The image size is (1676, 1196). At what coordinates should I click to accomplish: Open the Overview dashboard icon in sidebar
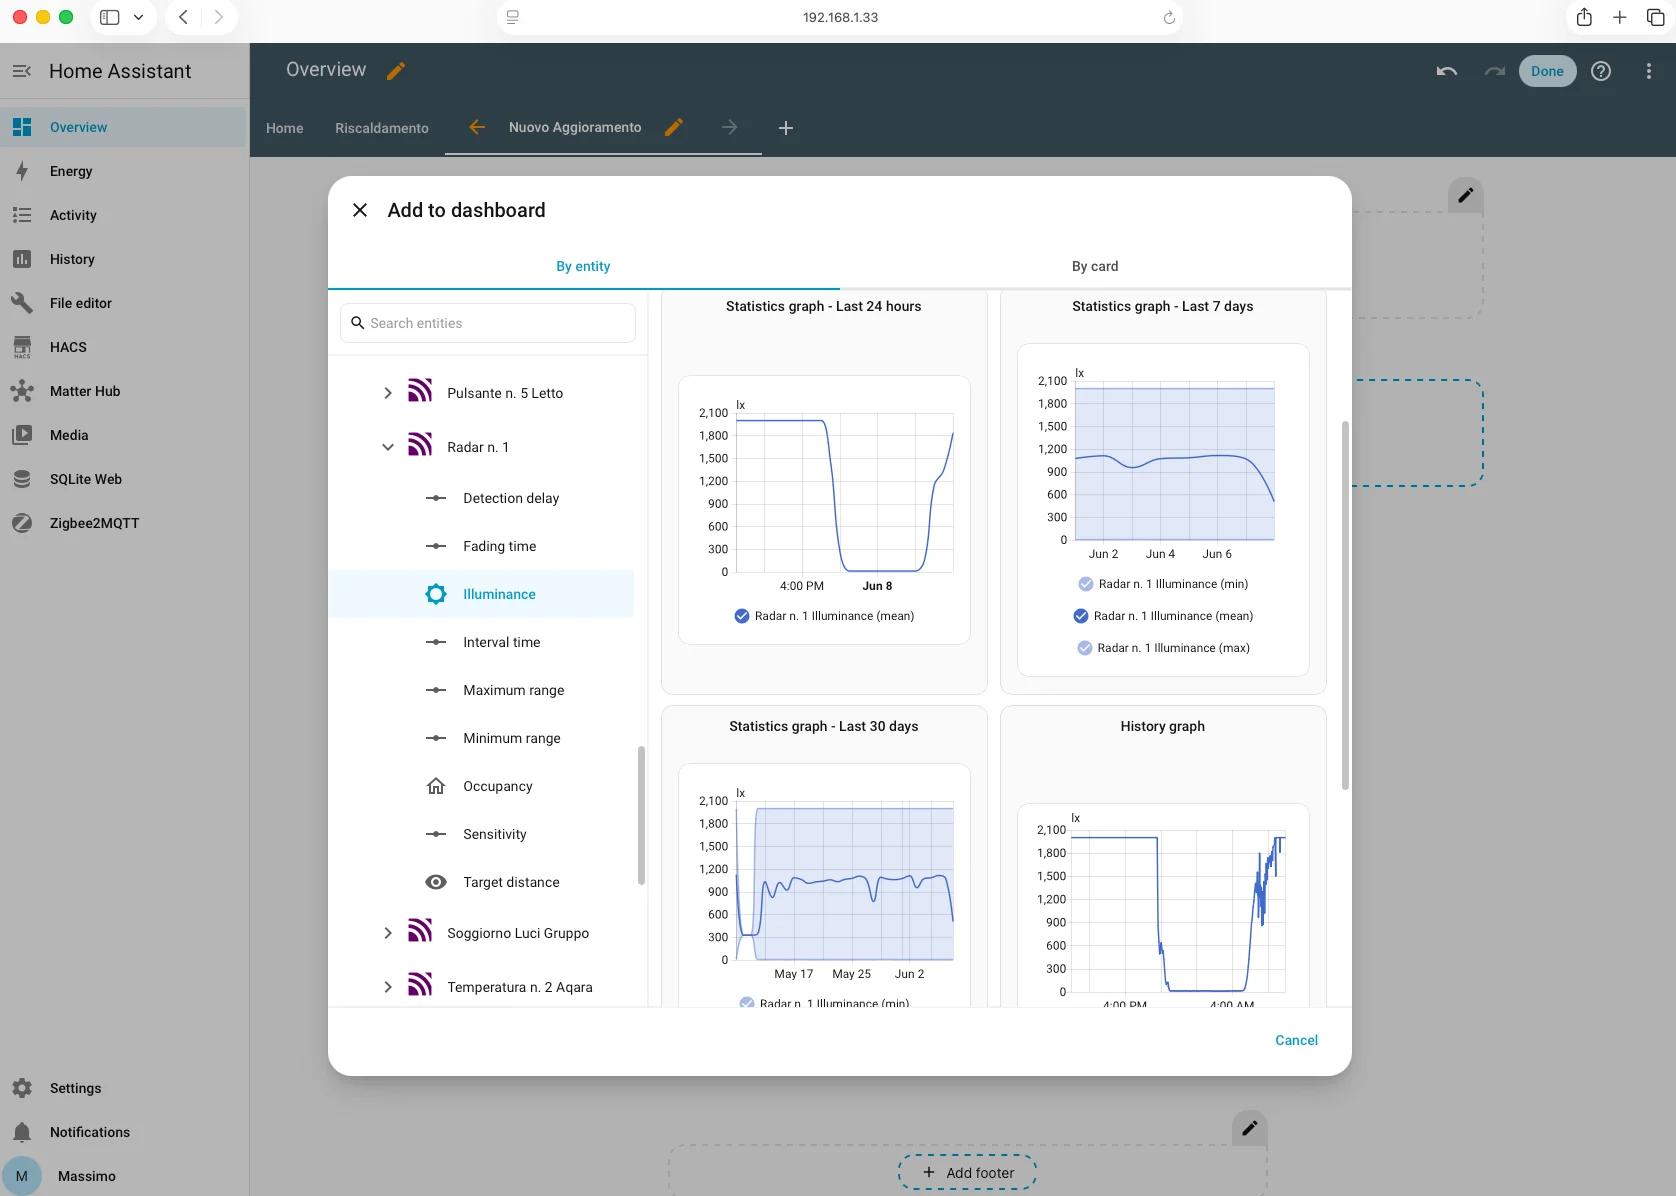22,127
